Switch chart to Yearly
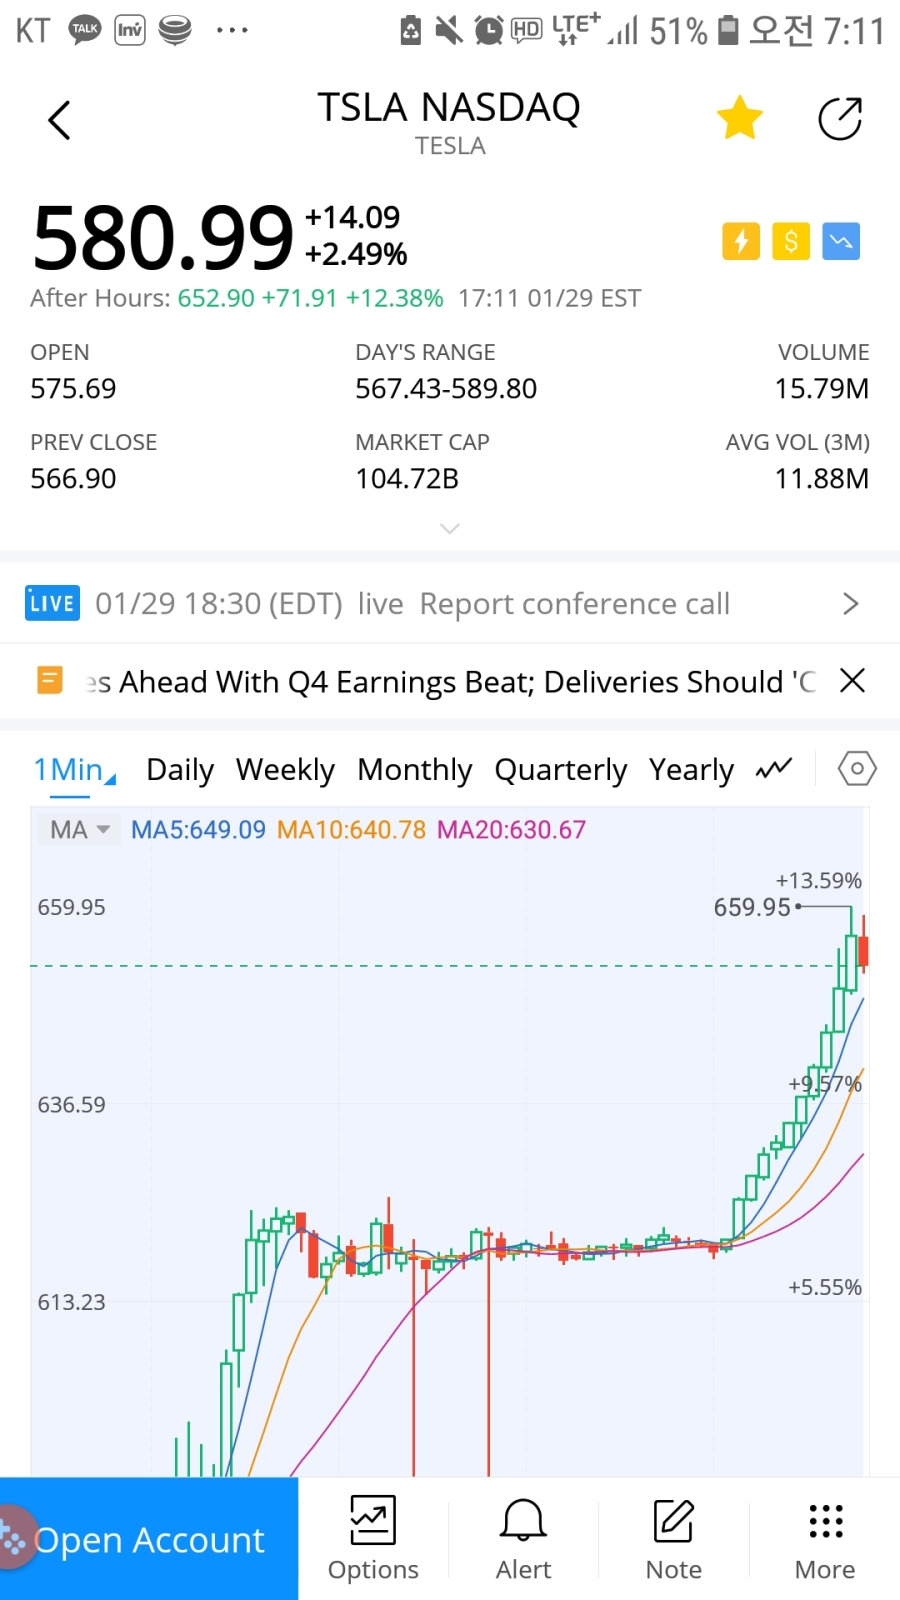Image resolution: width=900 pixels, height=1600 pixels. pyautogui.click(x=691, y=770)
